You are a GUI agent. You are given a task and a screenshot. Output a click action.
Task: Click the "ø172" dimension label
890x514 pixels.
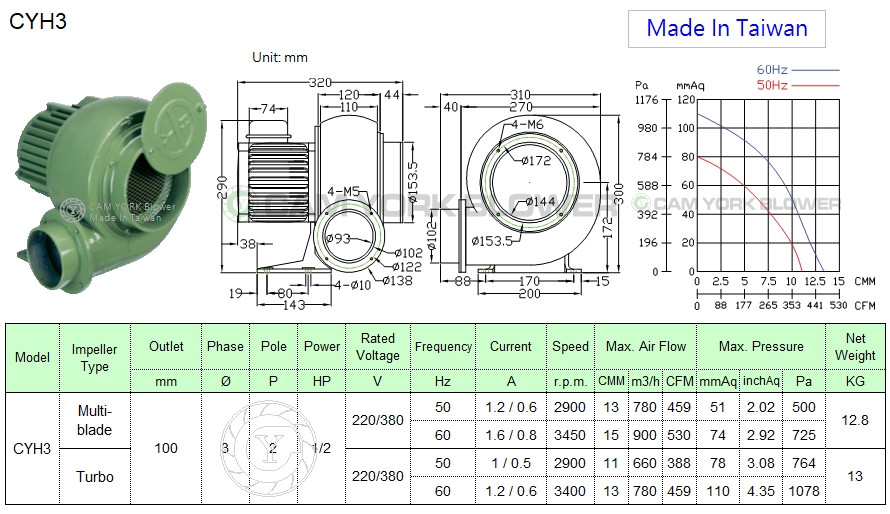click(x=536, y=161)
